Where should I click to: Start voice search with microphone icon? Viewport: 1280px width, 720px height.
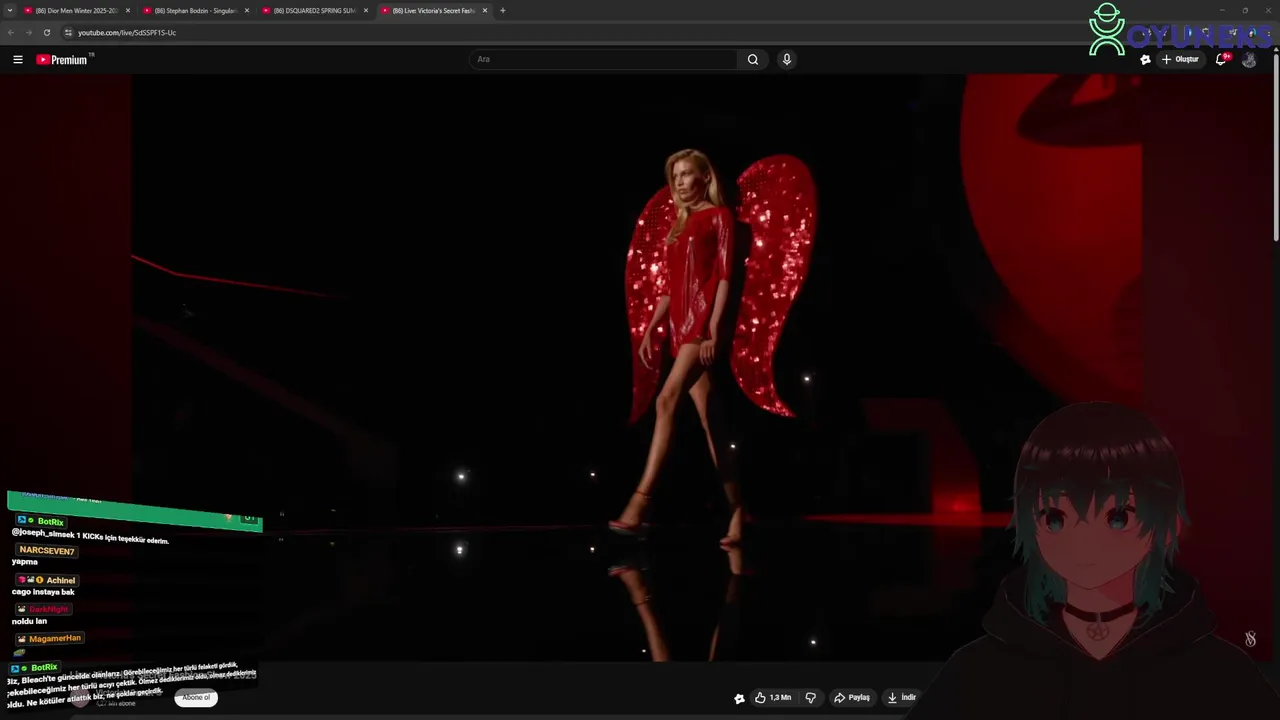pos(787,59)
